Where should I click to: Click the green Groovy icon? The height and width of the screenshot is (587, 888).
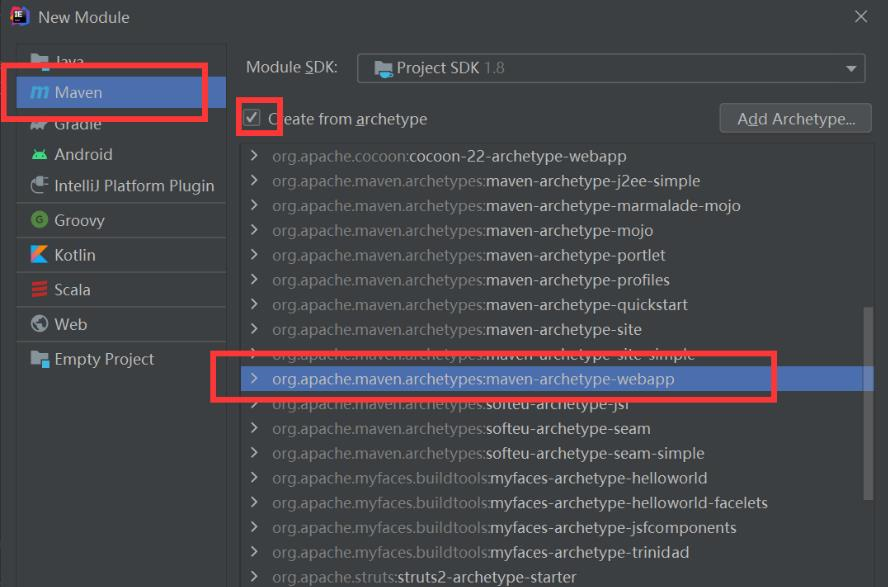pos(39,220)
